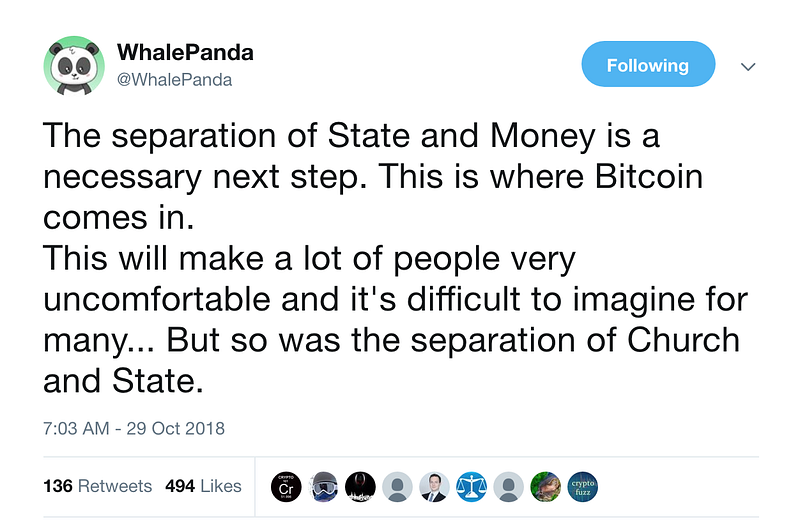Image resolution: width=800 pixels, height=524 pixels.
Task: Click the '136' retweet count number
Action: tap(58, 486)
